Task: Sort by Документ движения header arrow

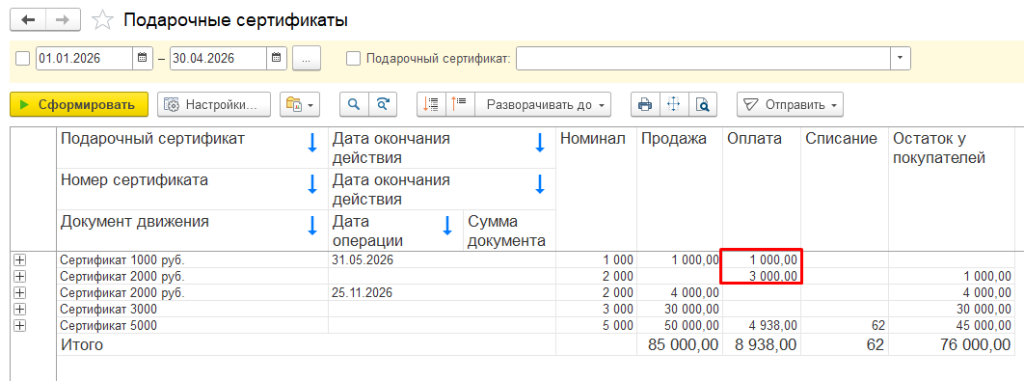Action: [312, 226]
